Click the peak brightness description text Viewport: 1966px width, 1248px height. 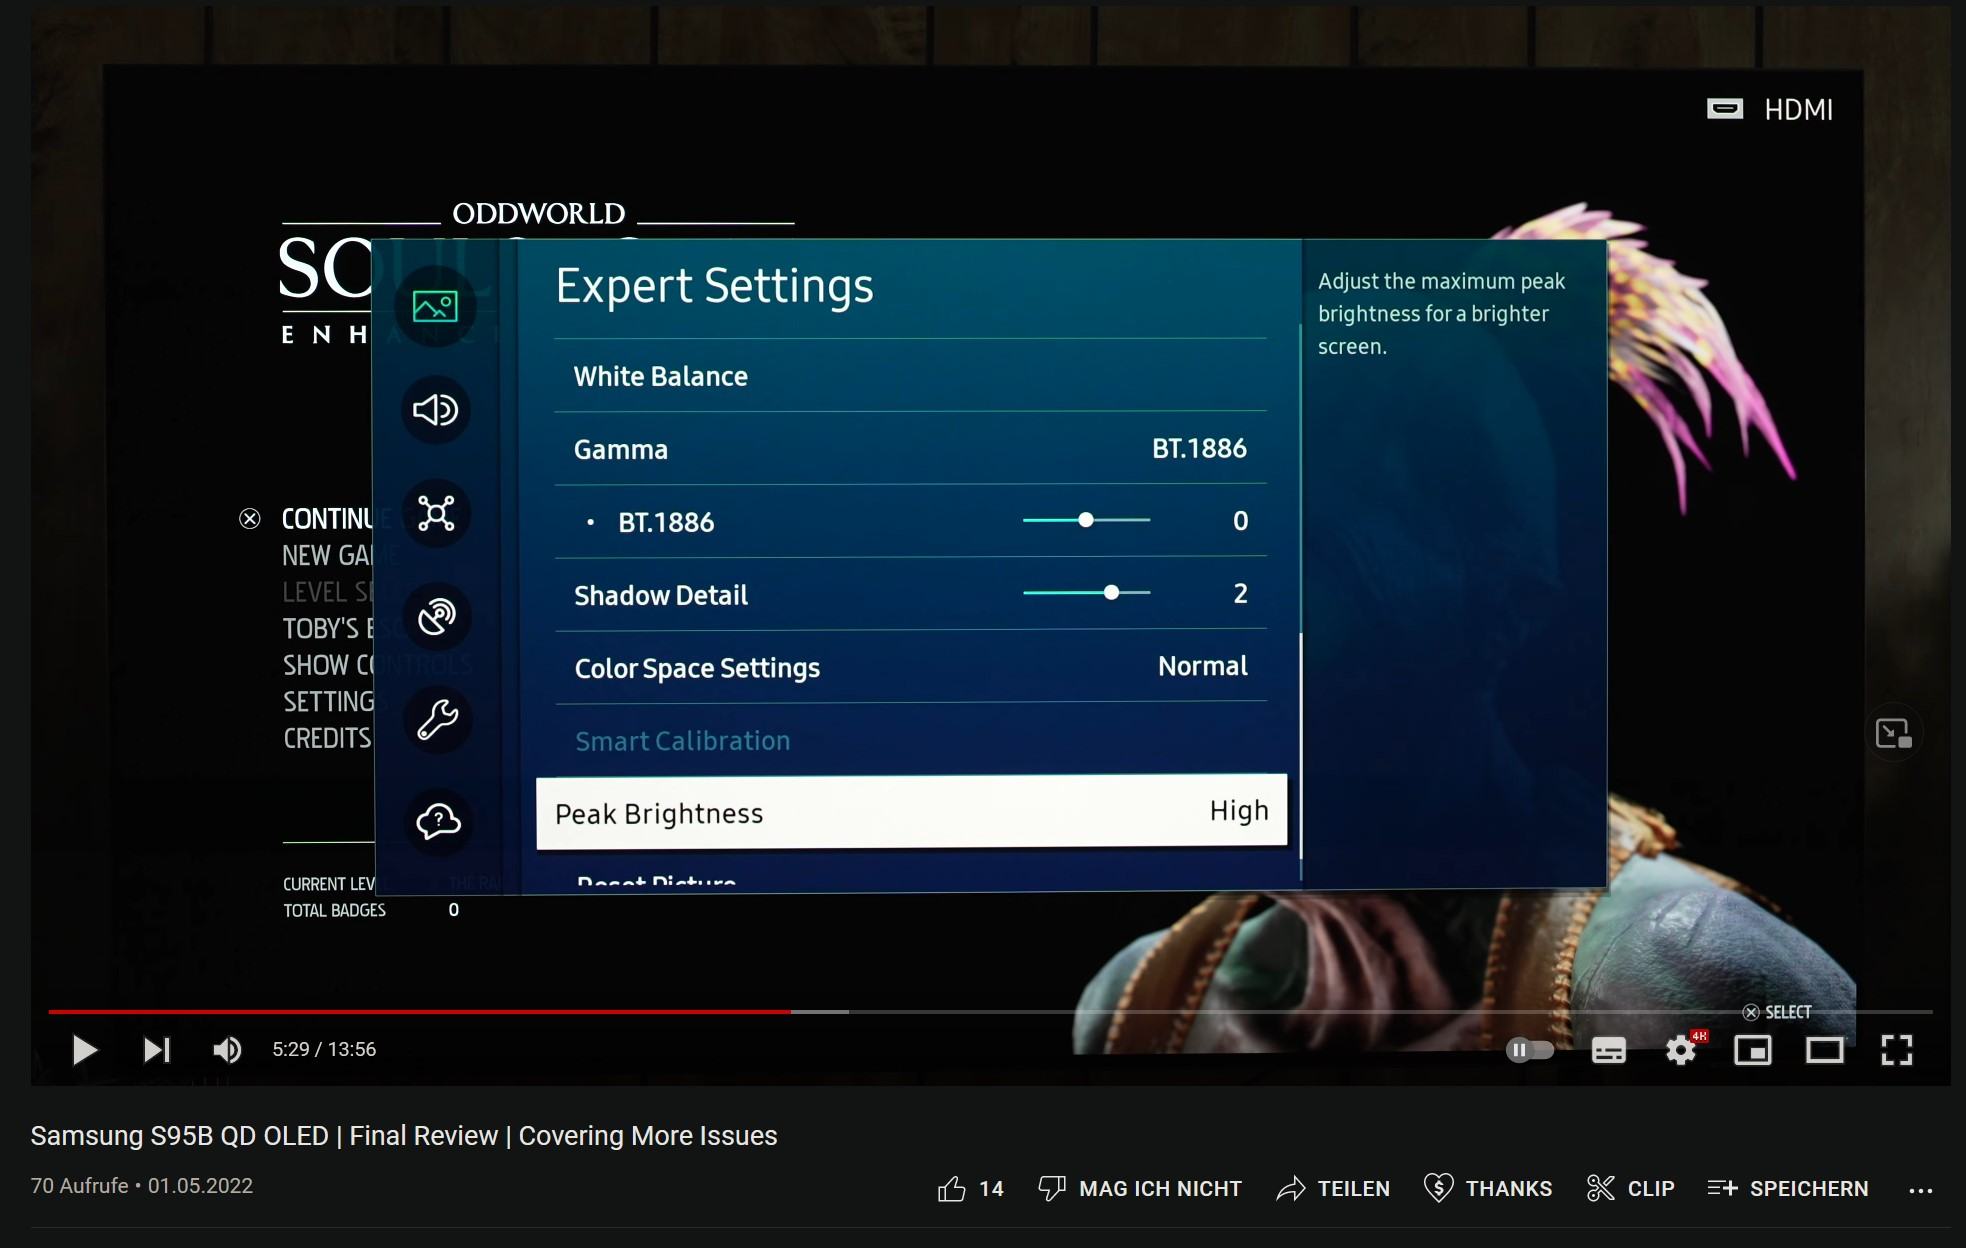pos(1441,314)
